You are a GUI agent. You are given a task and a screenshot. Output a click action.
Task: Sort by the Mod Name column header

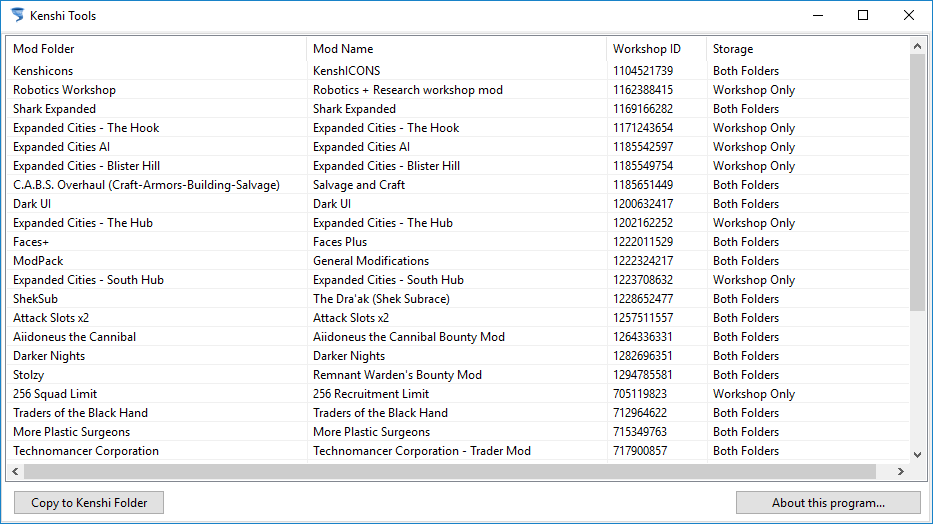pos(456,49)
